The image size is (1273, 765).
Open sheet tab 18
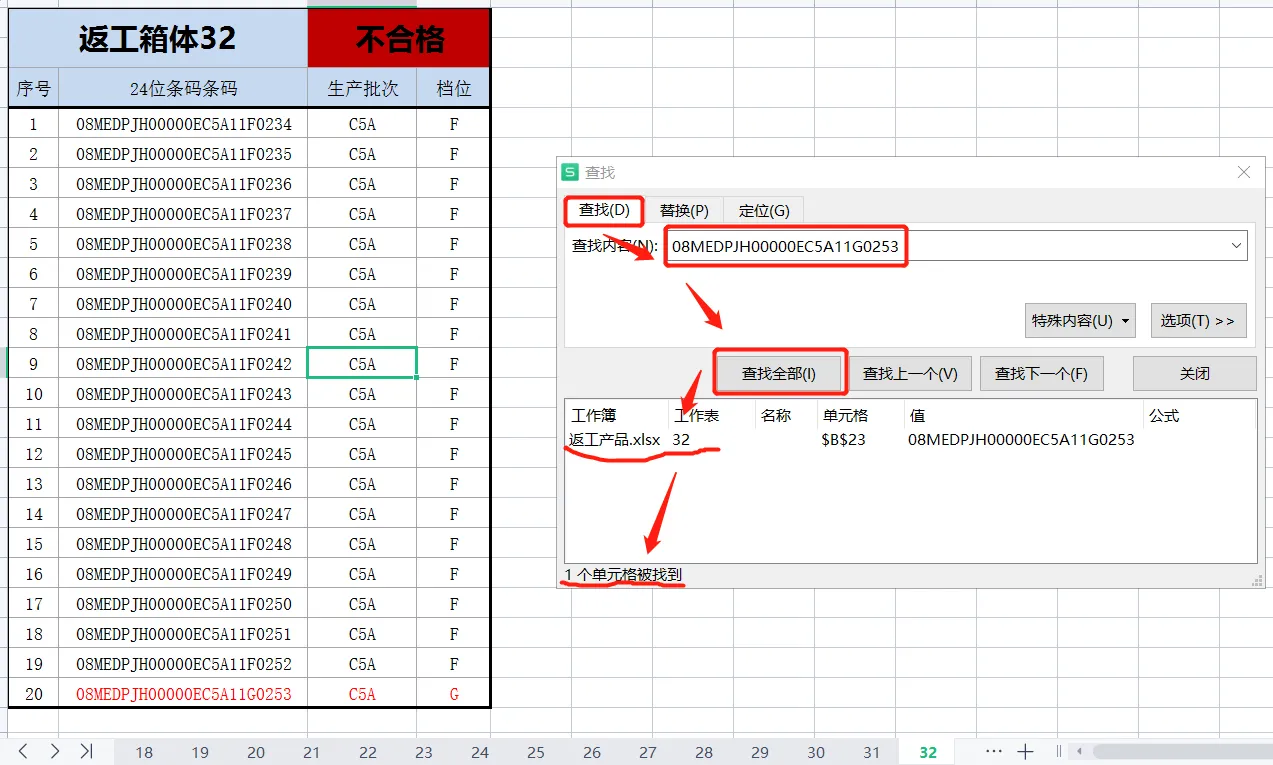click(x=144, y=752)
